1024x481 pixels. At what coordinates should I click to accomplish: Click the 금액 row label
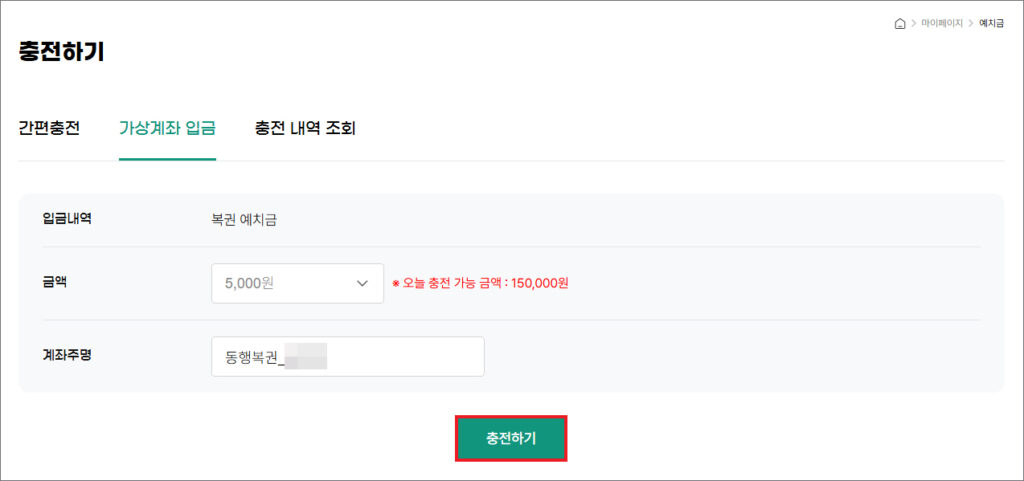click(x=55, y=282)
